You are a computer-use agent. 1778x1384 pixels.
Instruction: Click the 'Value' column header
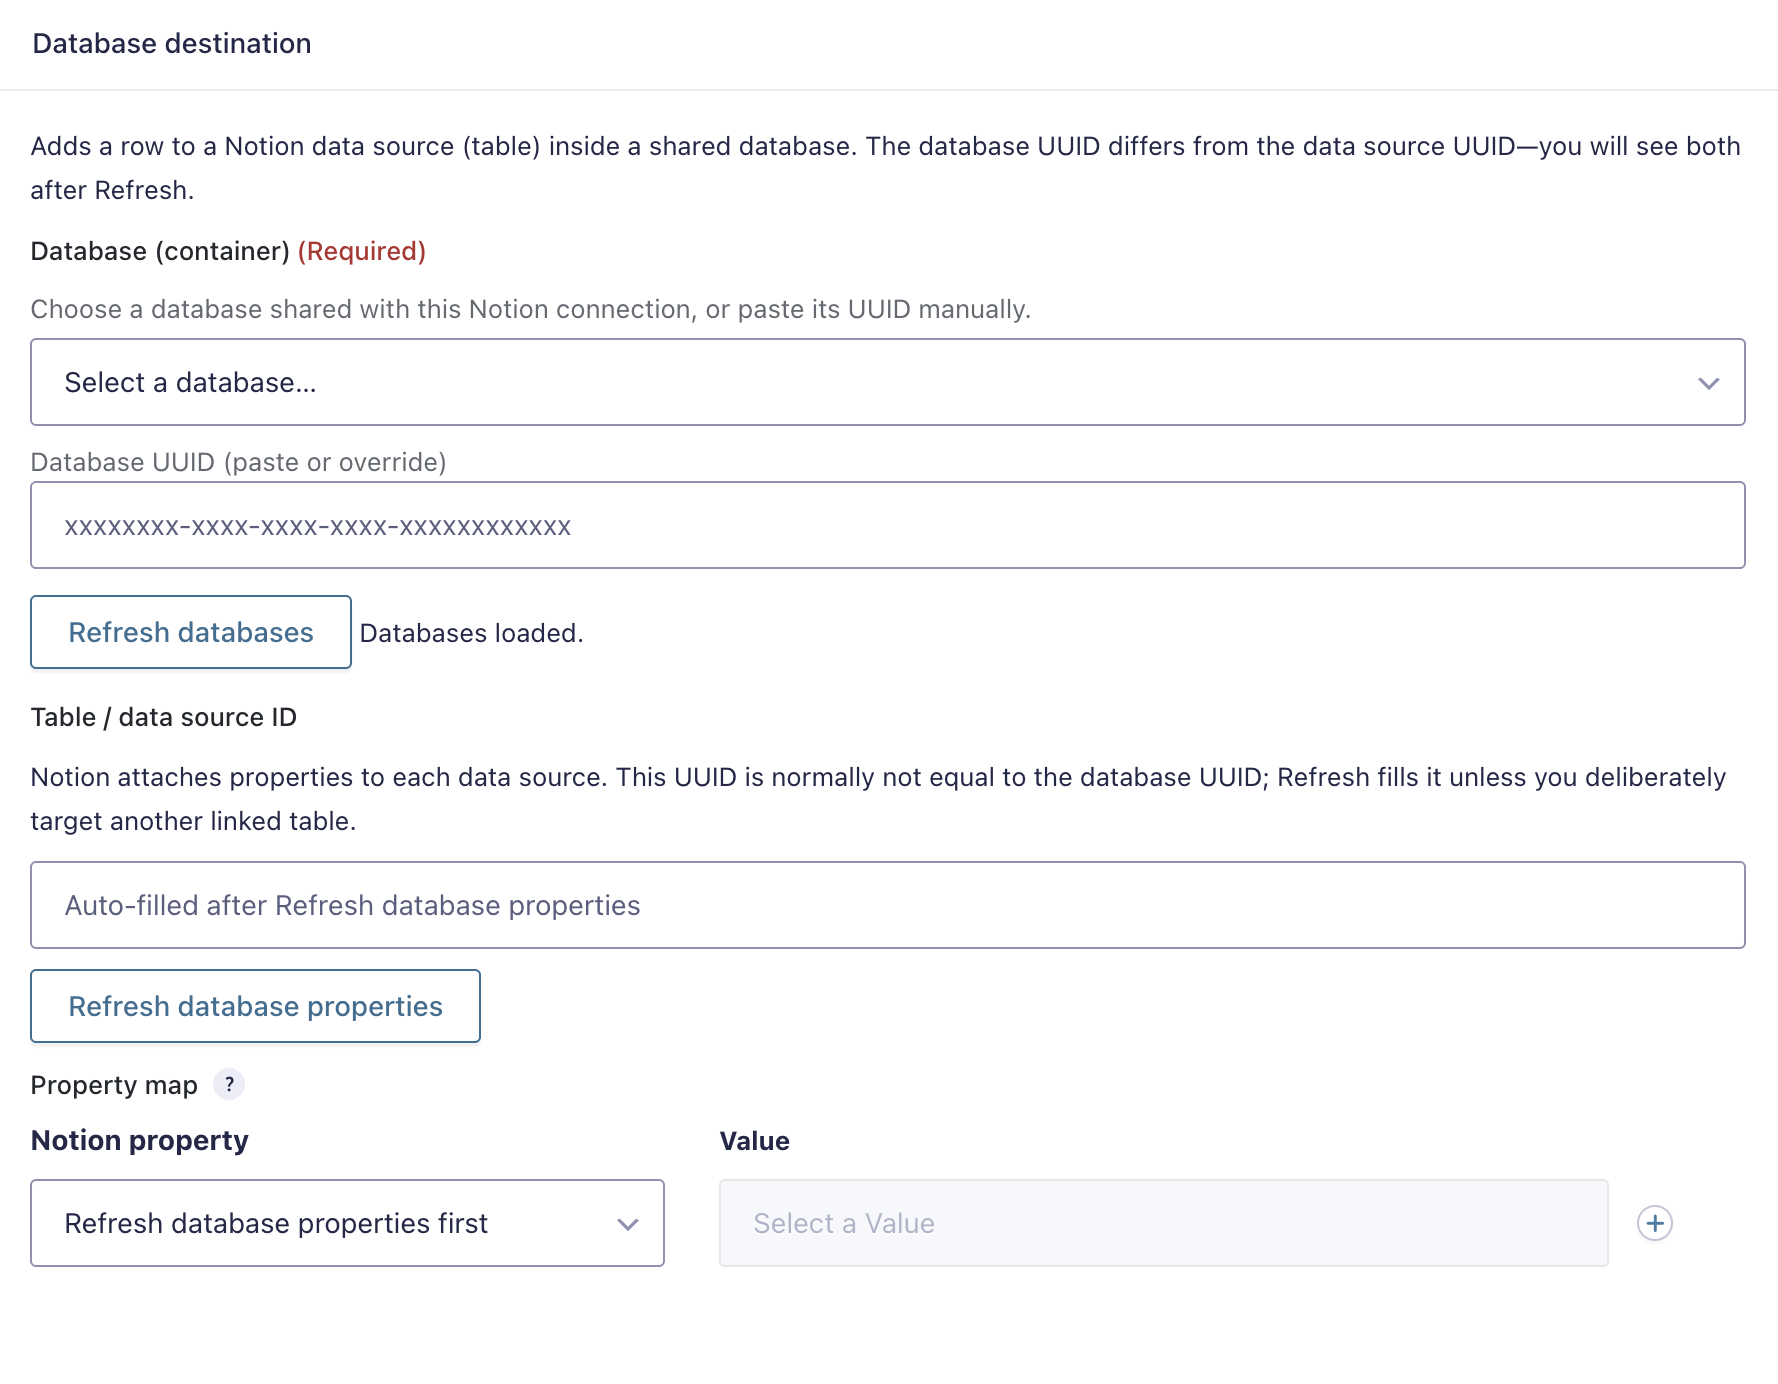[755, 1141]
